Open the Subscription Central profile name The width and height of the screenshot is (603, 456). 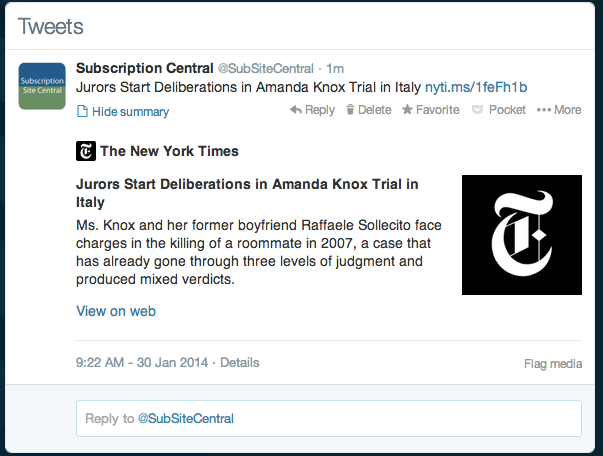pos(145,68)
